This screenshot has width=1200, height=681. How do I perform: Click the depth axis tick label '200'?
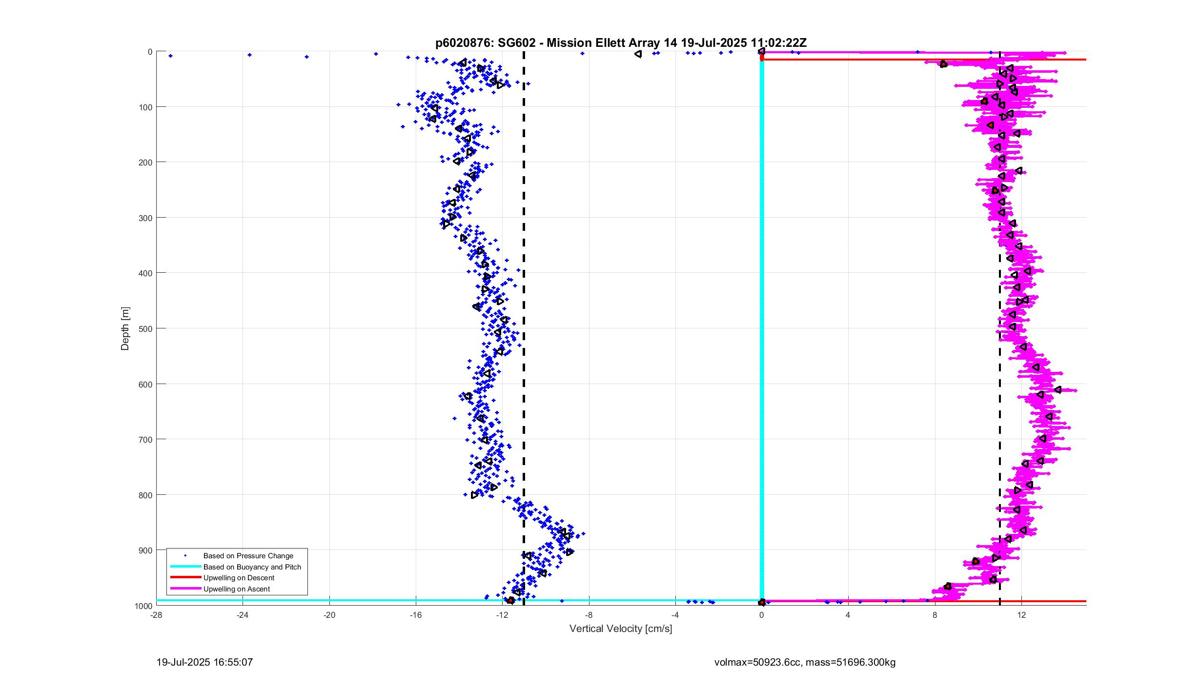pos(144,162)
